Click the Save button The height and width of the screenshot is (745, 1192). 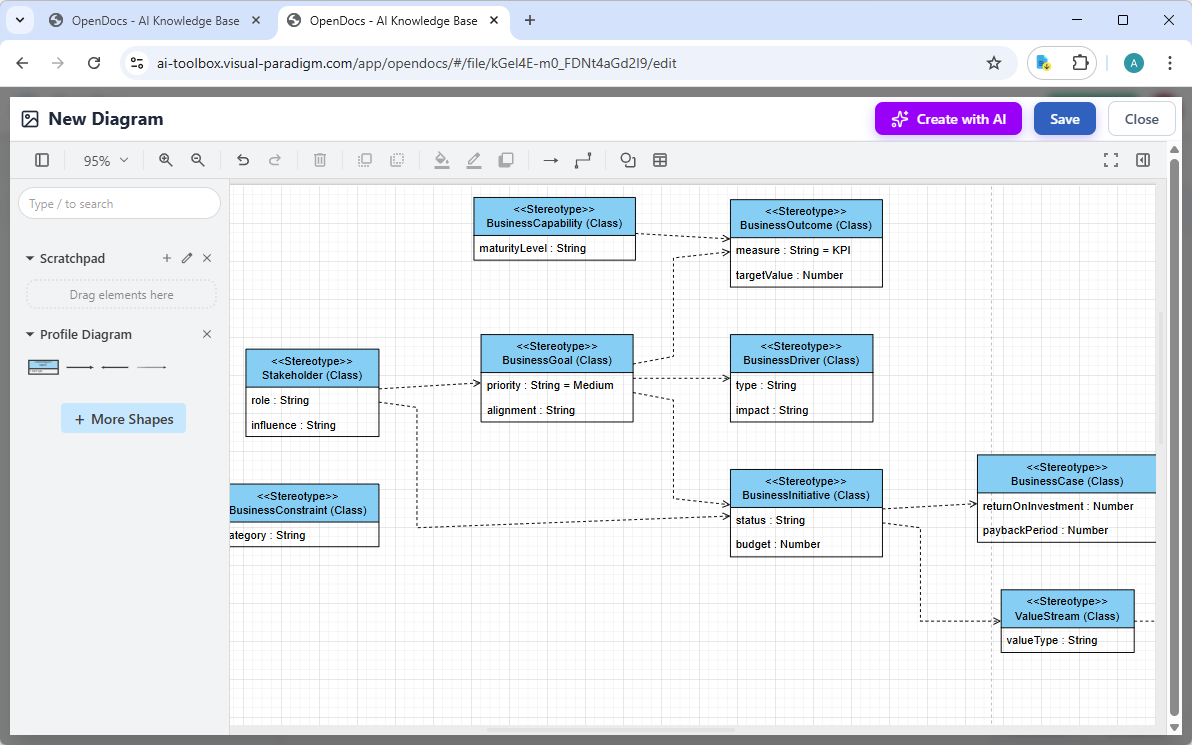1064,118
